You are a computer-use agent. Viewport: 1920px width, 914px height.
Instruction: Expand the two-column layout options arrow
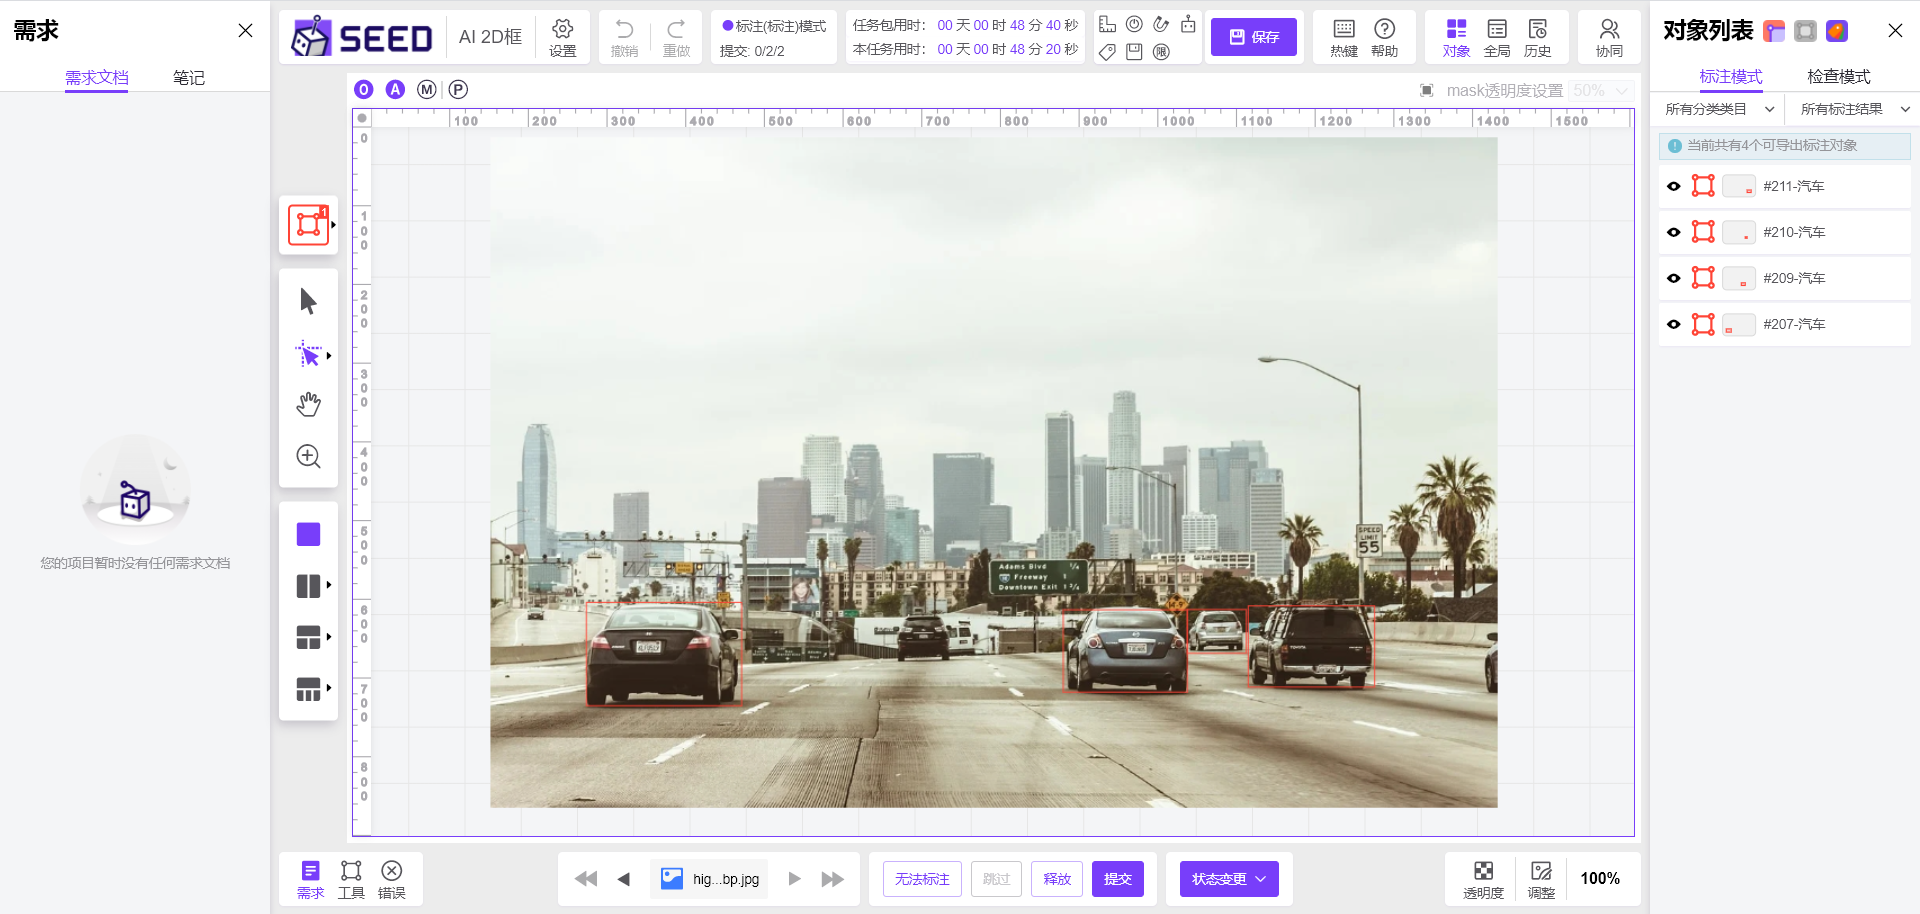(x=329, y=585)
